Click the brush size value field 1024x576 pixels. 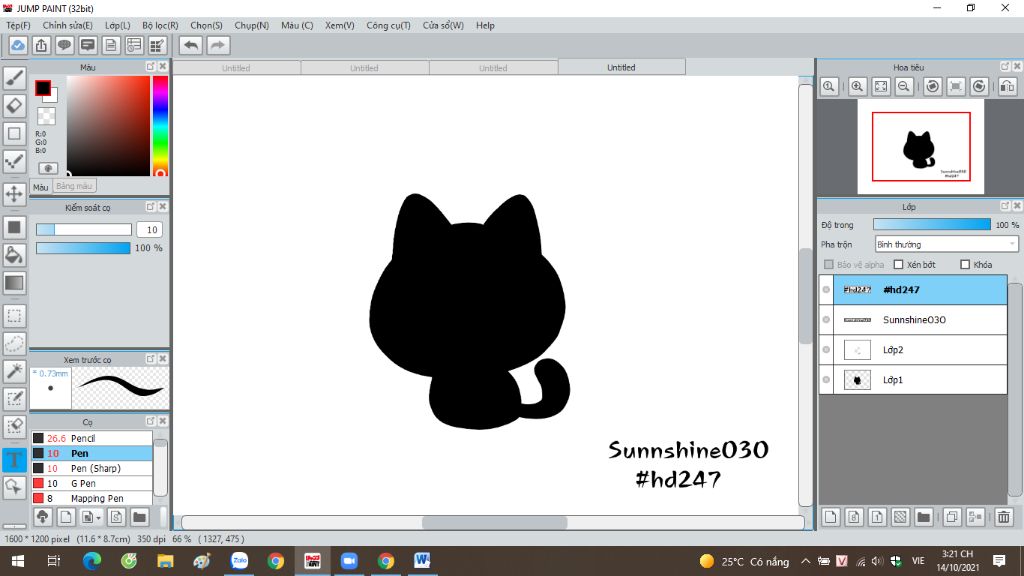151,230
